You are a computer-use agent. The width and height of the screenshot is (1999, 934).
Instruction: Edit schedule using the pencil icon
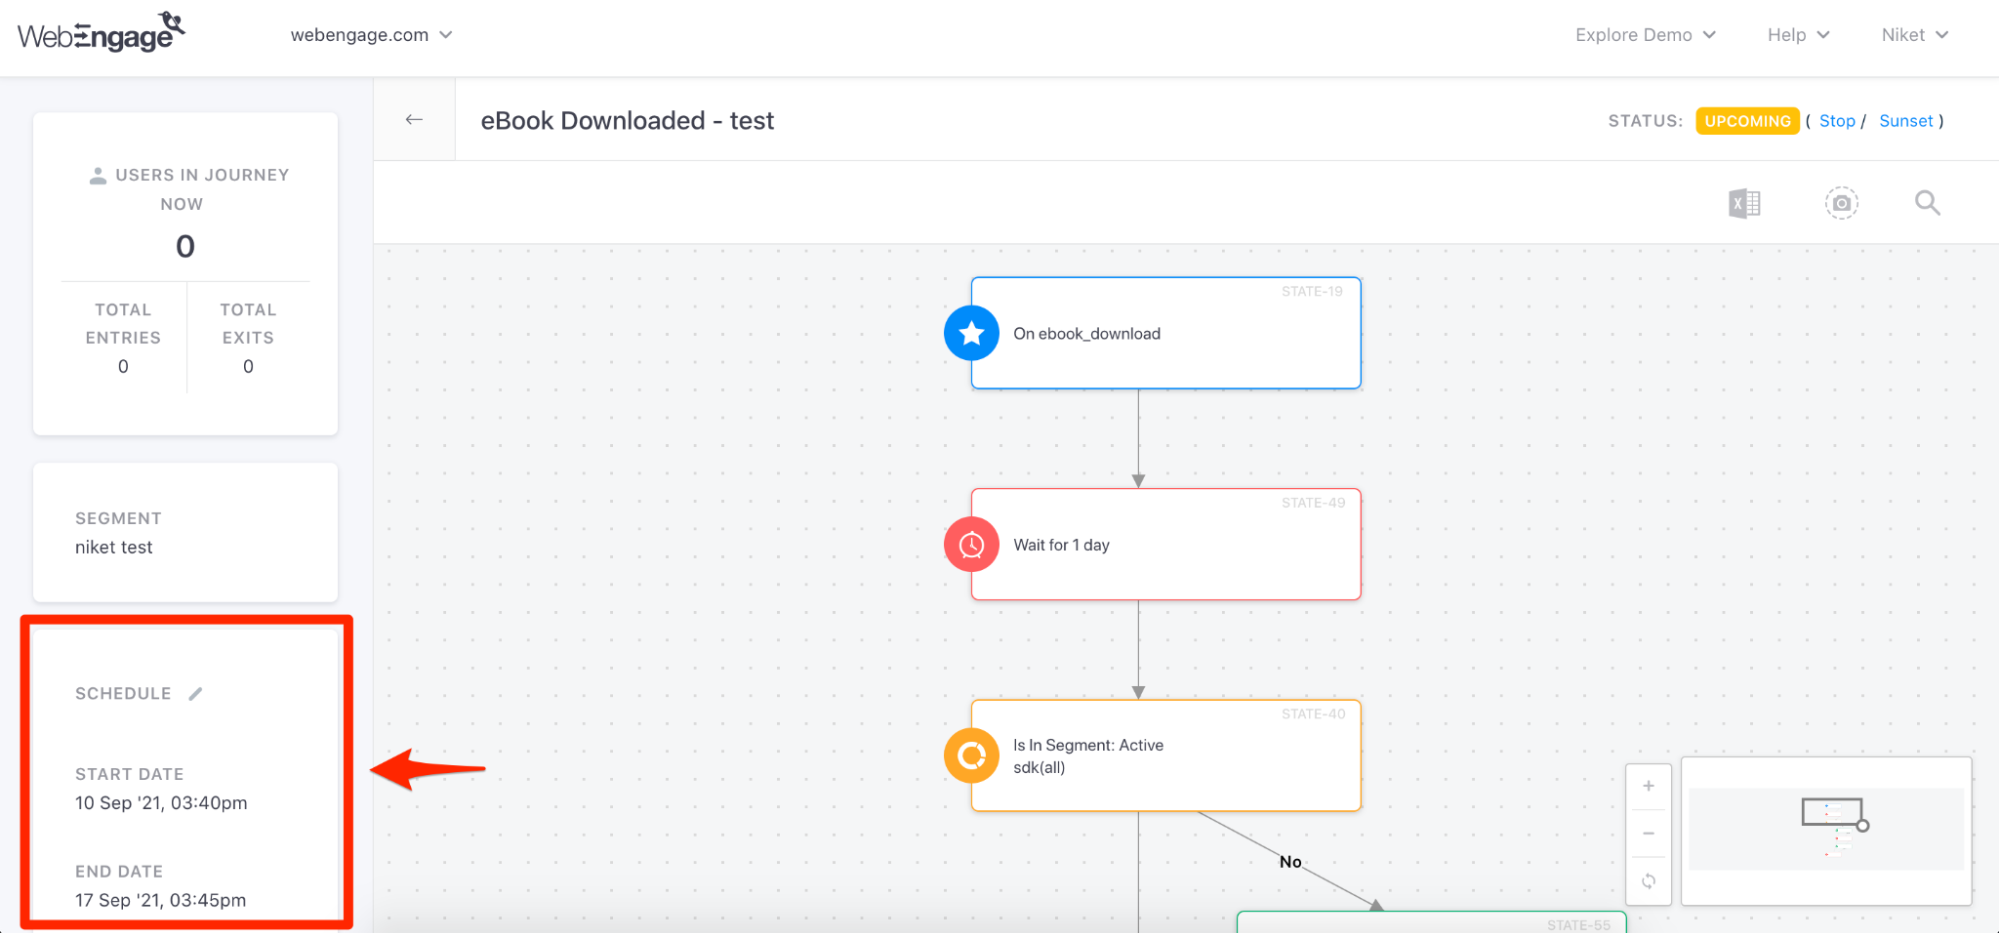click(196, 694)
